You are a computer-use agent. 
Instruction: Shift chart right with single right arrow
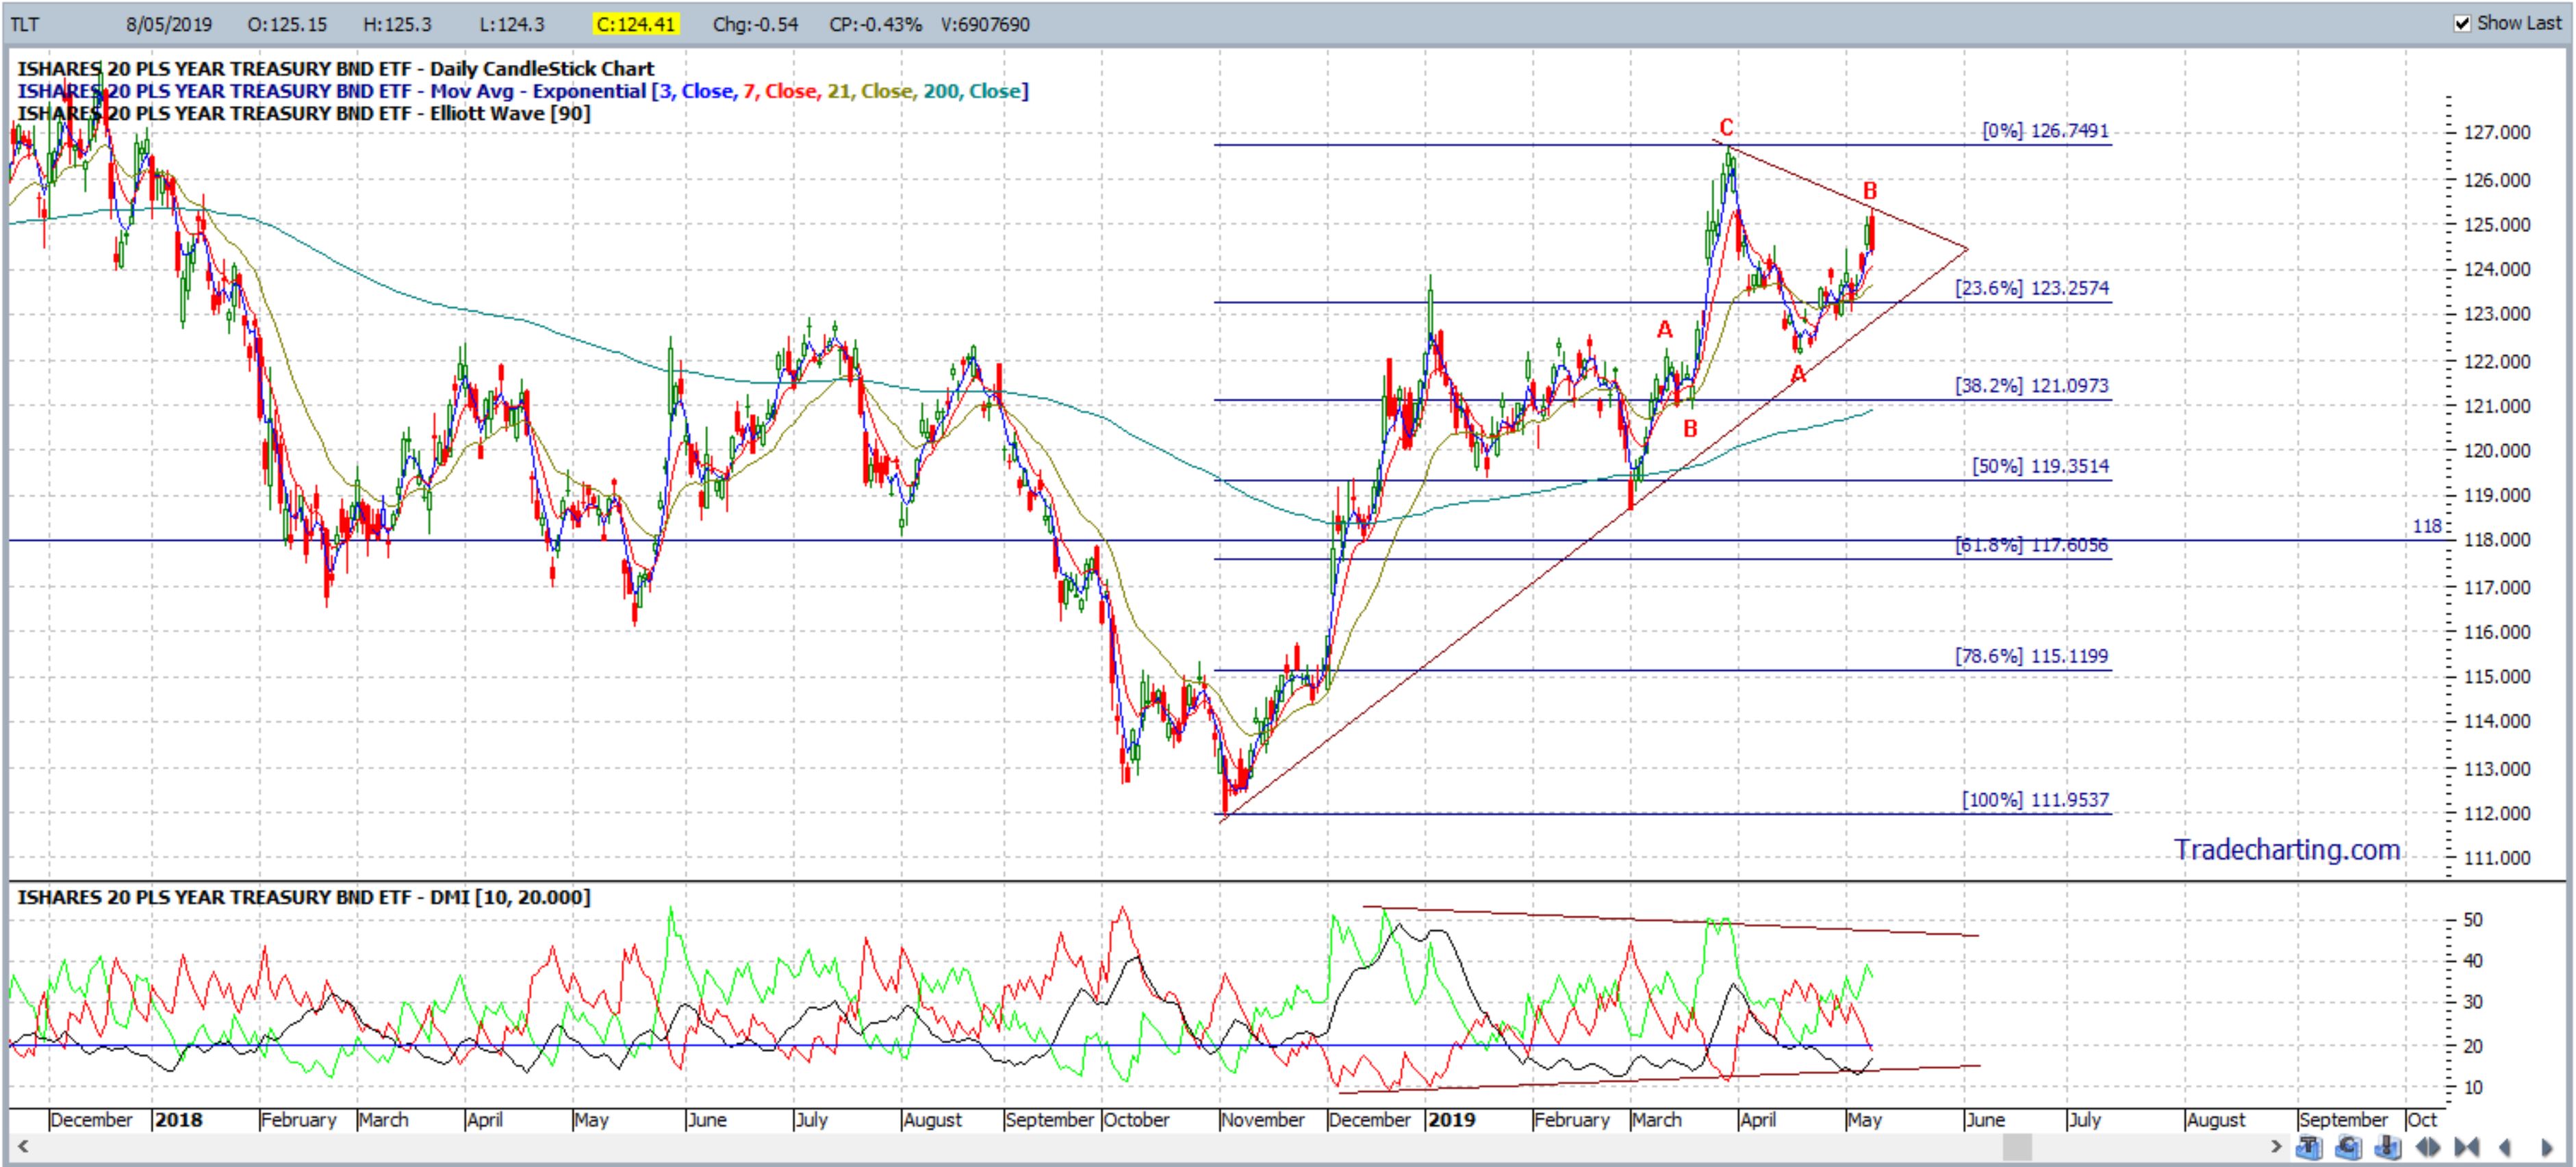[2547, 1147]
